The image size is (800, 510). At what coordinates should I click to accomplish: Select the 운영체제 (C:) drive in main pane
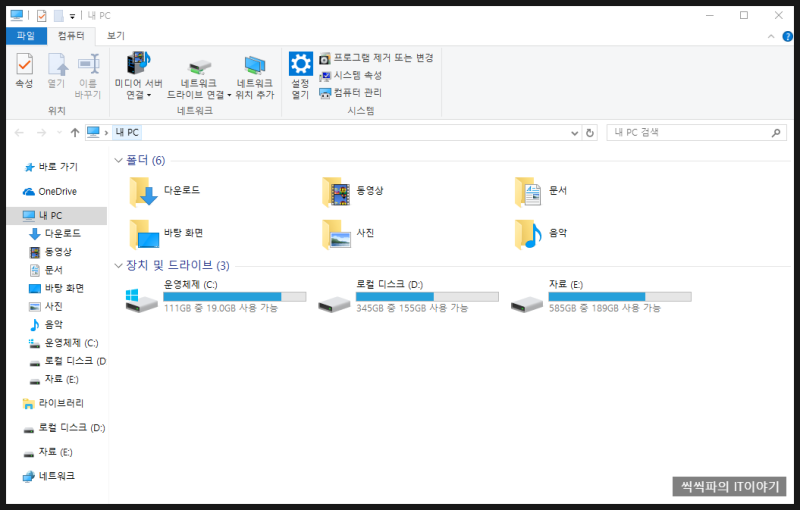pos(215,296)
